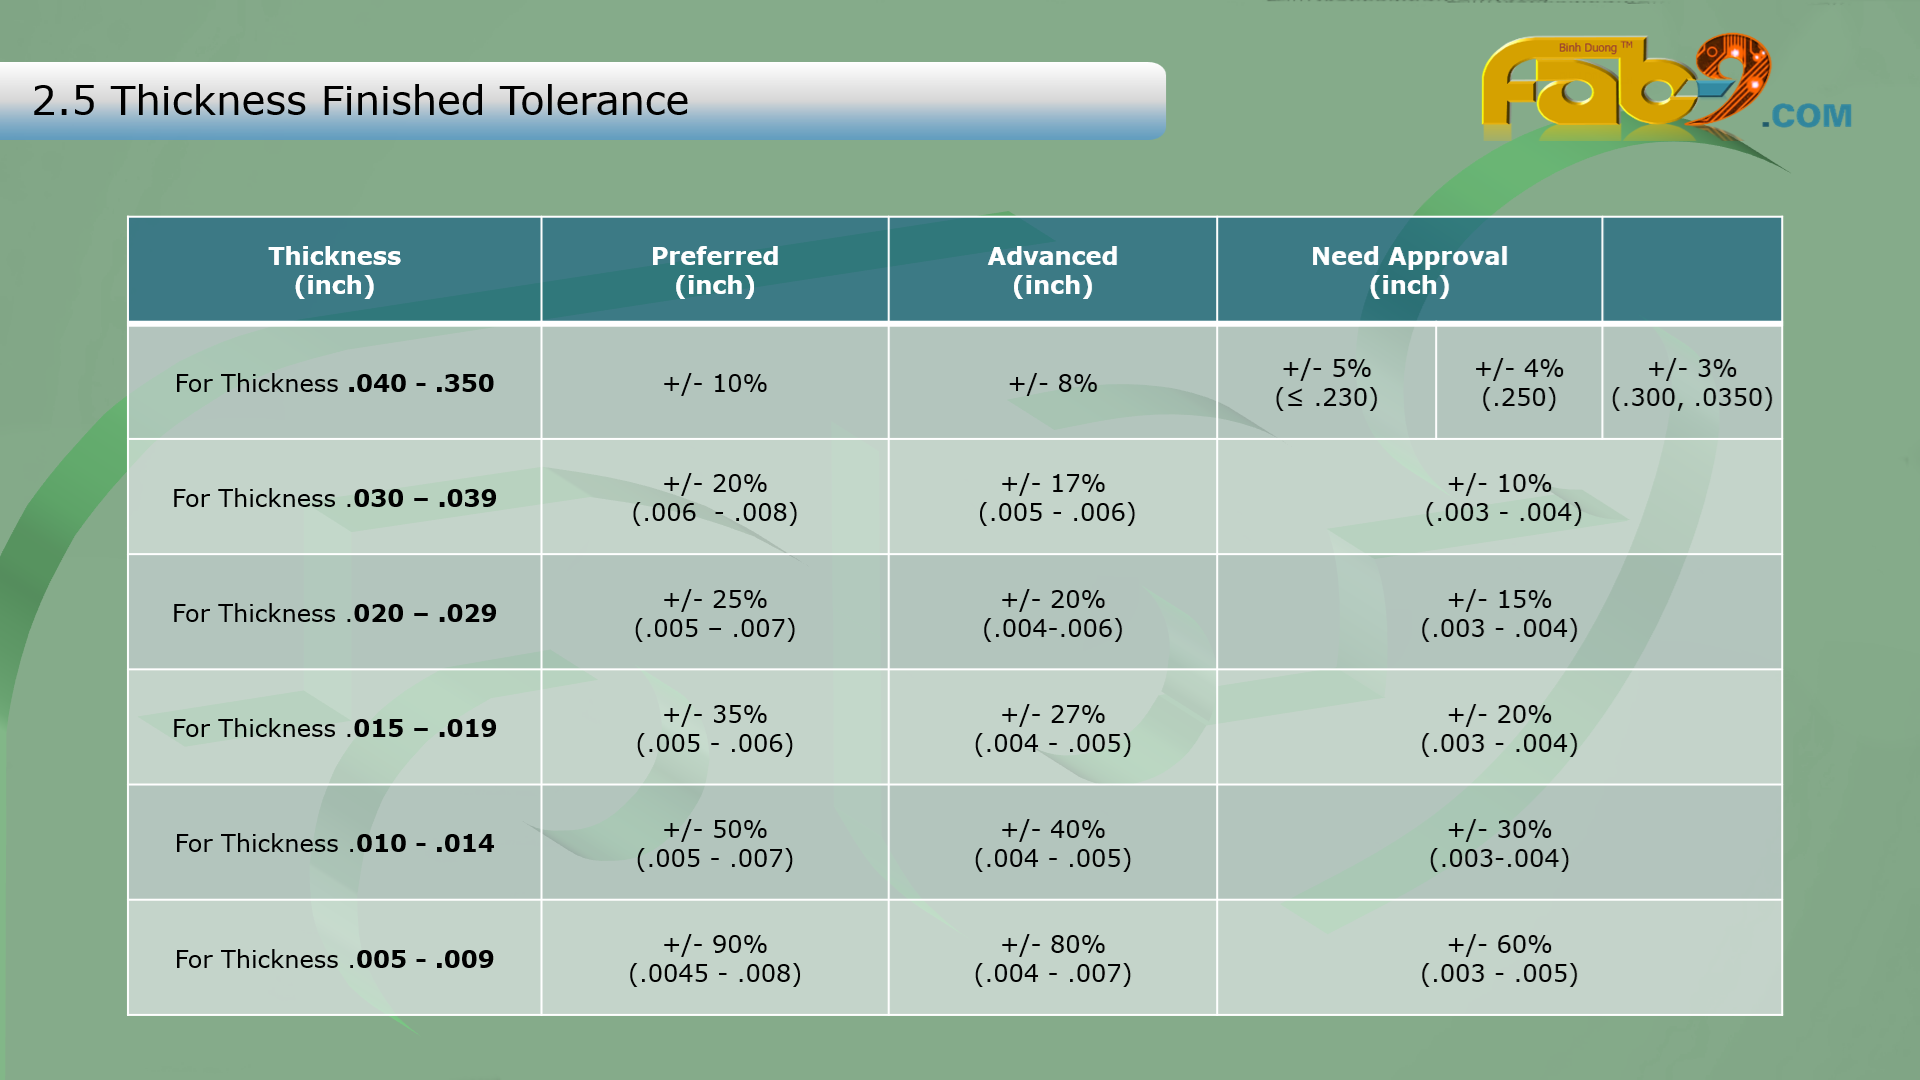This screenshot has width=1920, height=1080.
Task: Click the +/- 10% preferred cell
Action: (714, 383)
